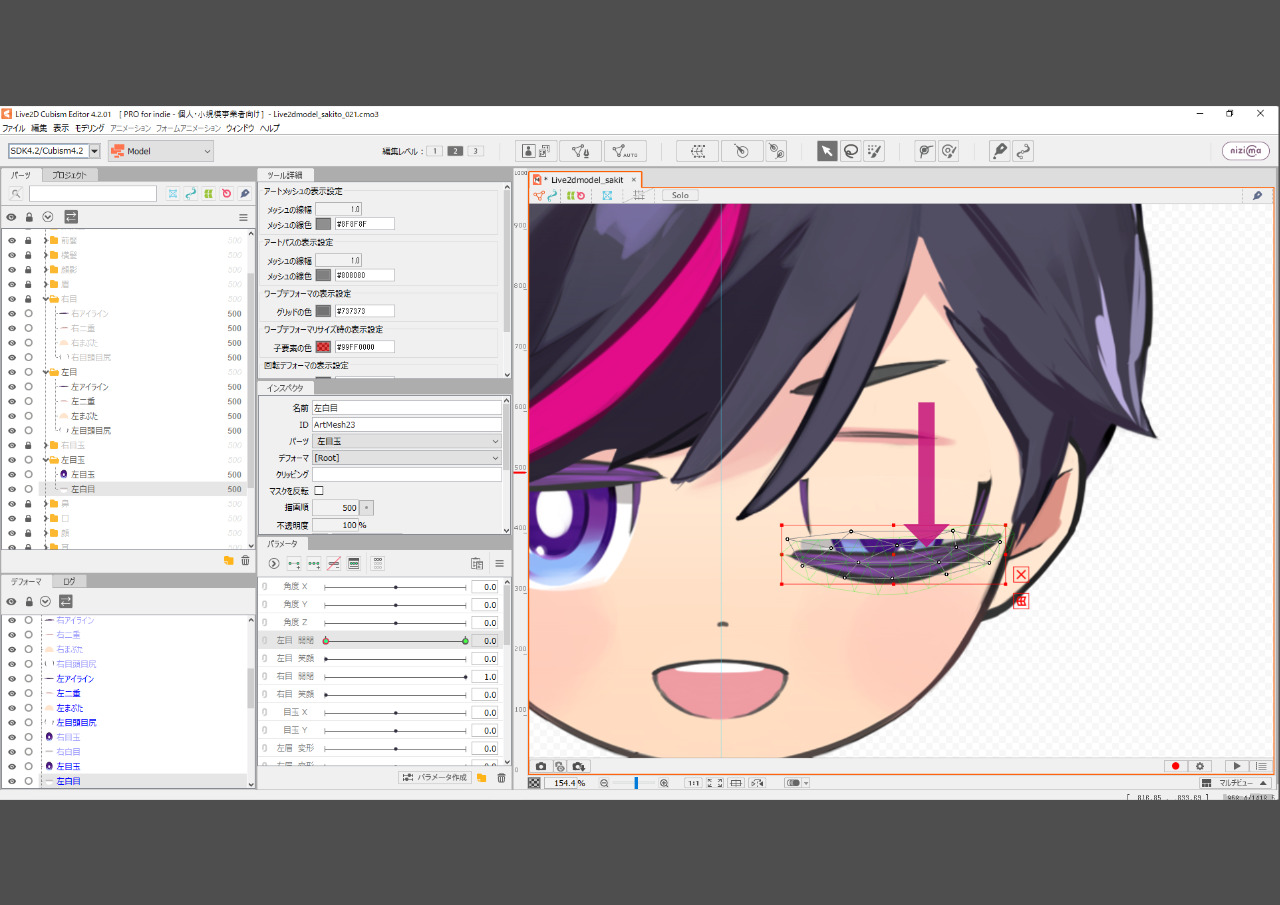Open デフォーマ dropdown showing [Root]
The width and height of the screenshot is (1280, 905).
(406, 458)
